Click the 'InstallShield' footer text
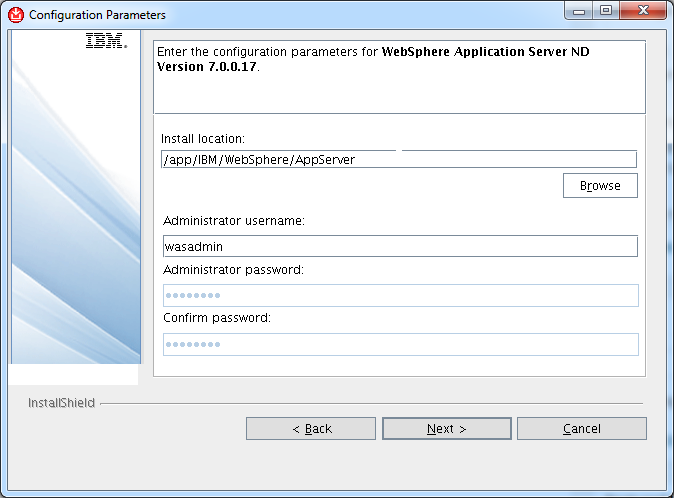Image resolution: width=674 pixels, height=498 pixels. click(61, 403)
